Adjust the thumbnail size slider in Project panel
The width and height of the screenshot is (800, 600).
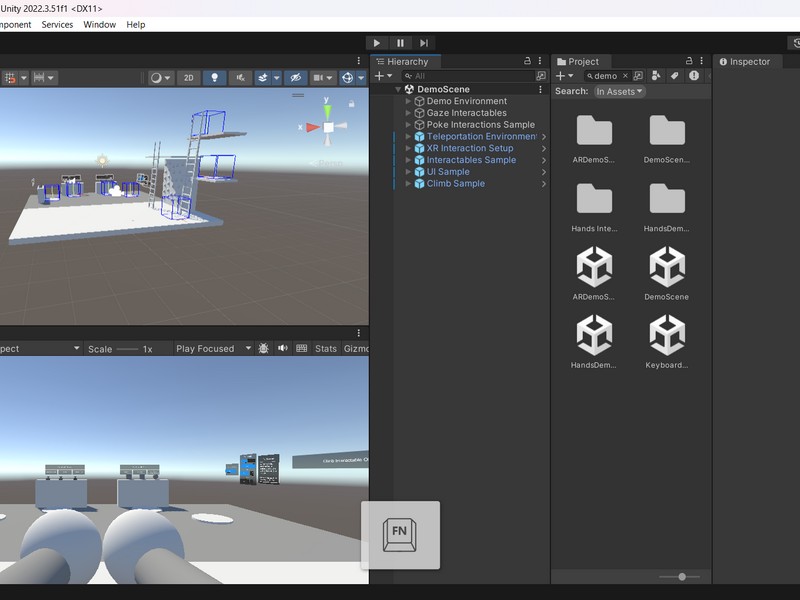coord(683,576)
